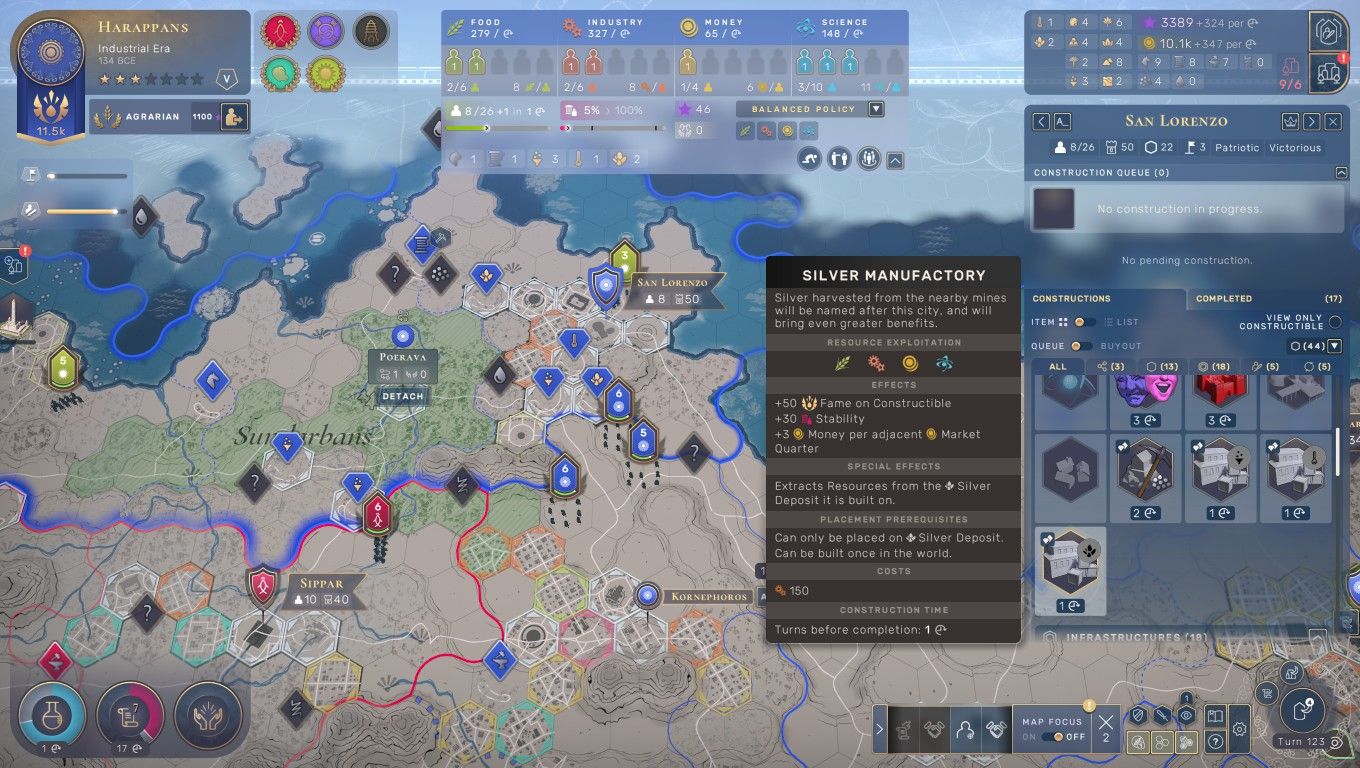Select the (18) category filter tab
Image resolution: width=1360 pixels, height=768 pixels.
click(1213, 367)
